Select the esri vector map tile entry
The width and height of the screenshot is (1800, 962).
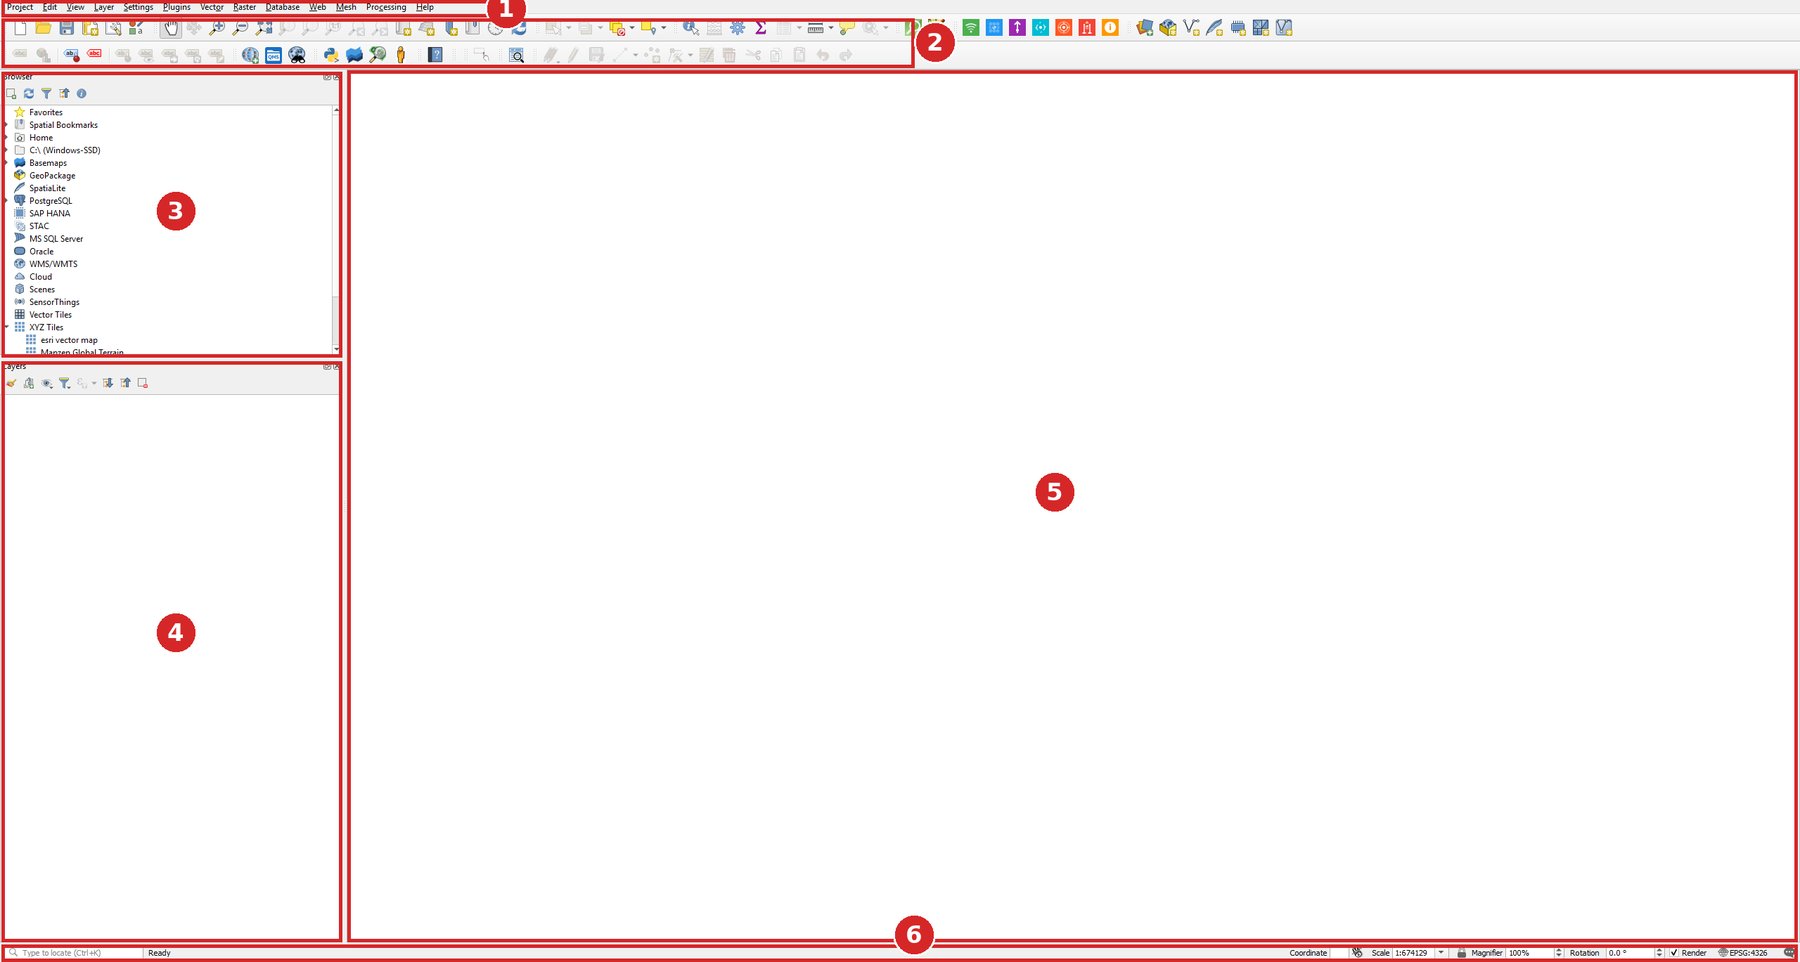69,340
